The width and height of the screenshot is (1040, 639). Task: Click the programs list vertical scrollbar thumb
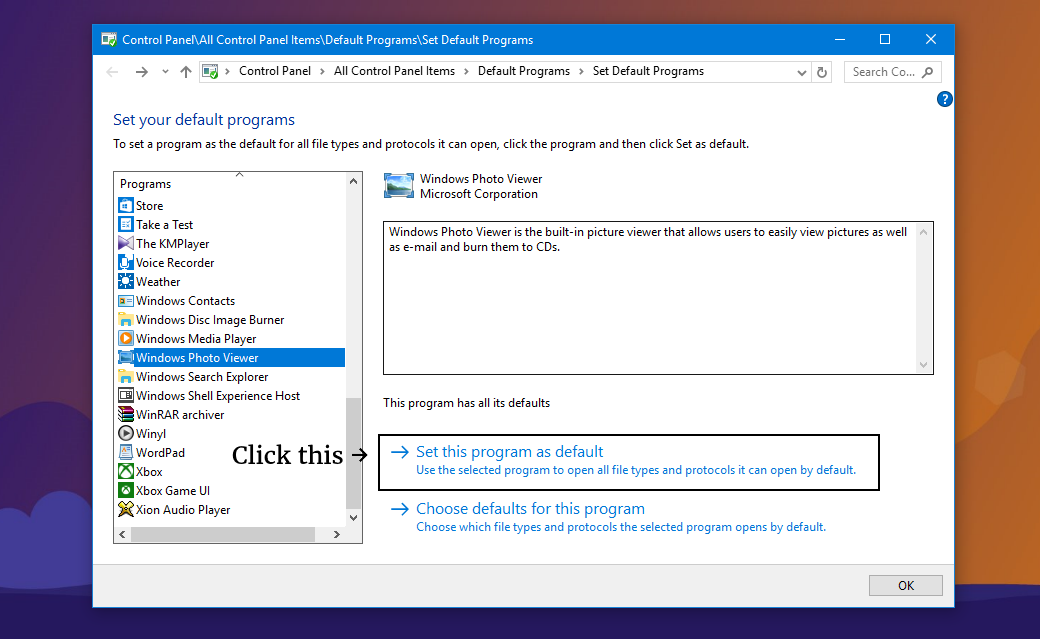tap(354, 453)
